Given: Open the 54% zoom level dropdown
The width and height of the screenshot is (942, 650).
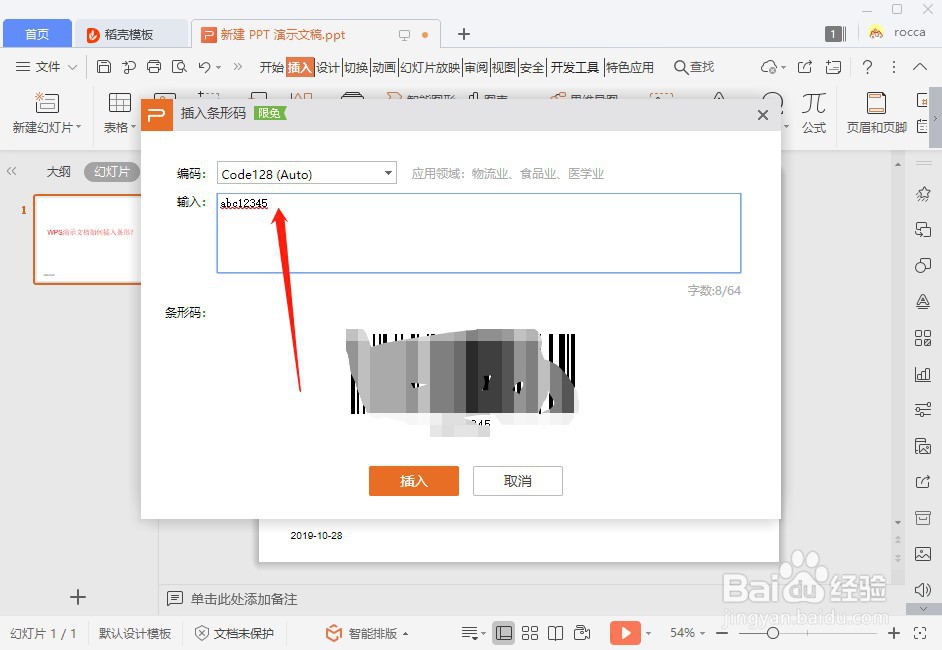Looking at the screenshot, I should pos(687,633).
